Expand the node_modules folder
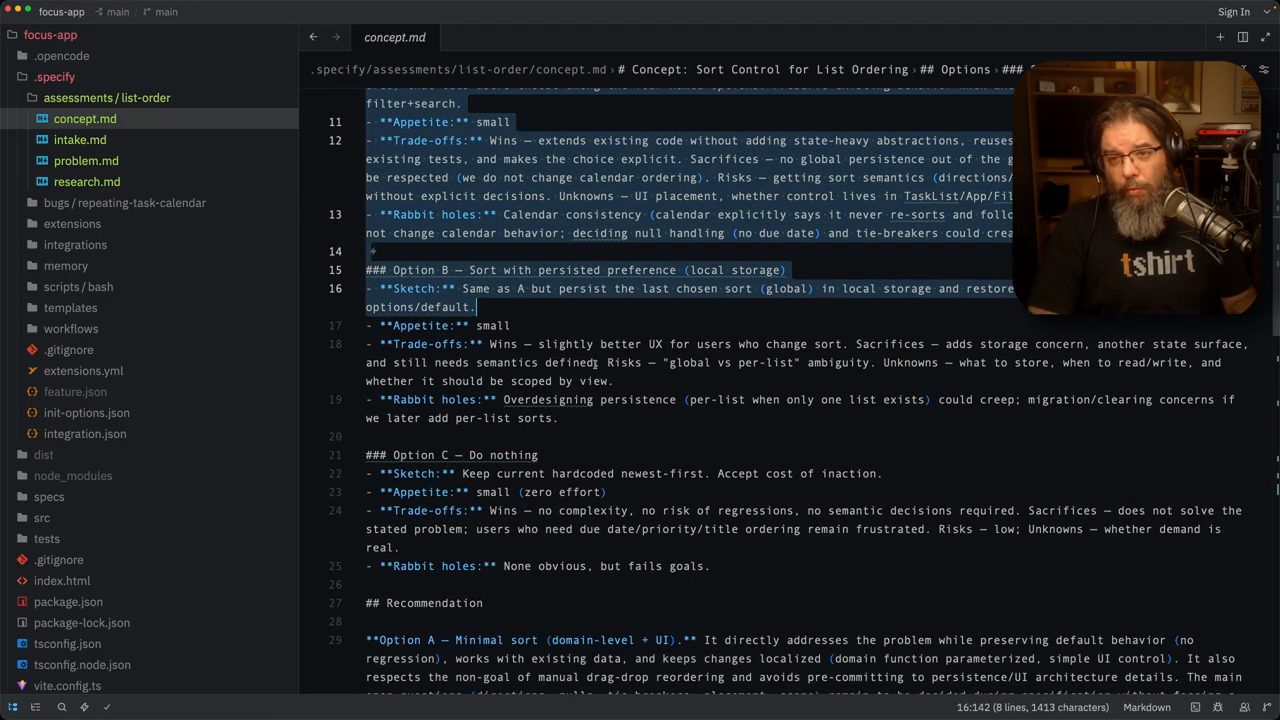The image size is (1280, 720). tap(150, 476)
